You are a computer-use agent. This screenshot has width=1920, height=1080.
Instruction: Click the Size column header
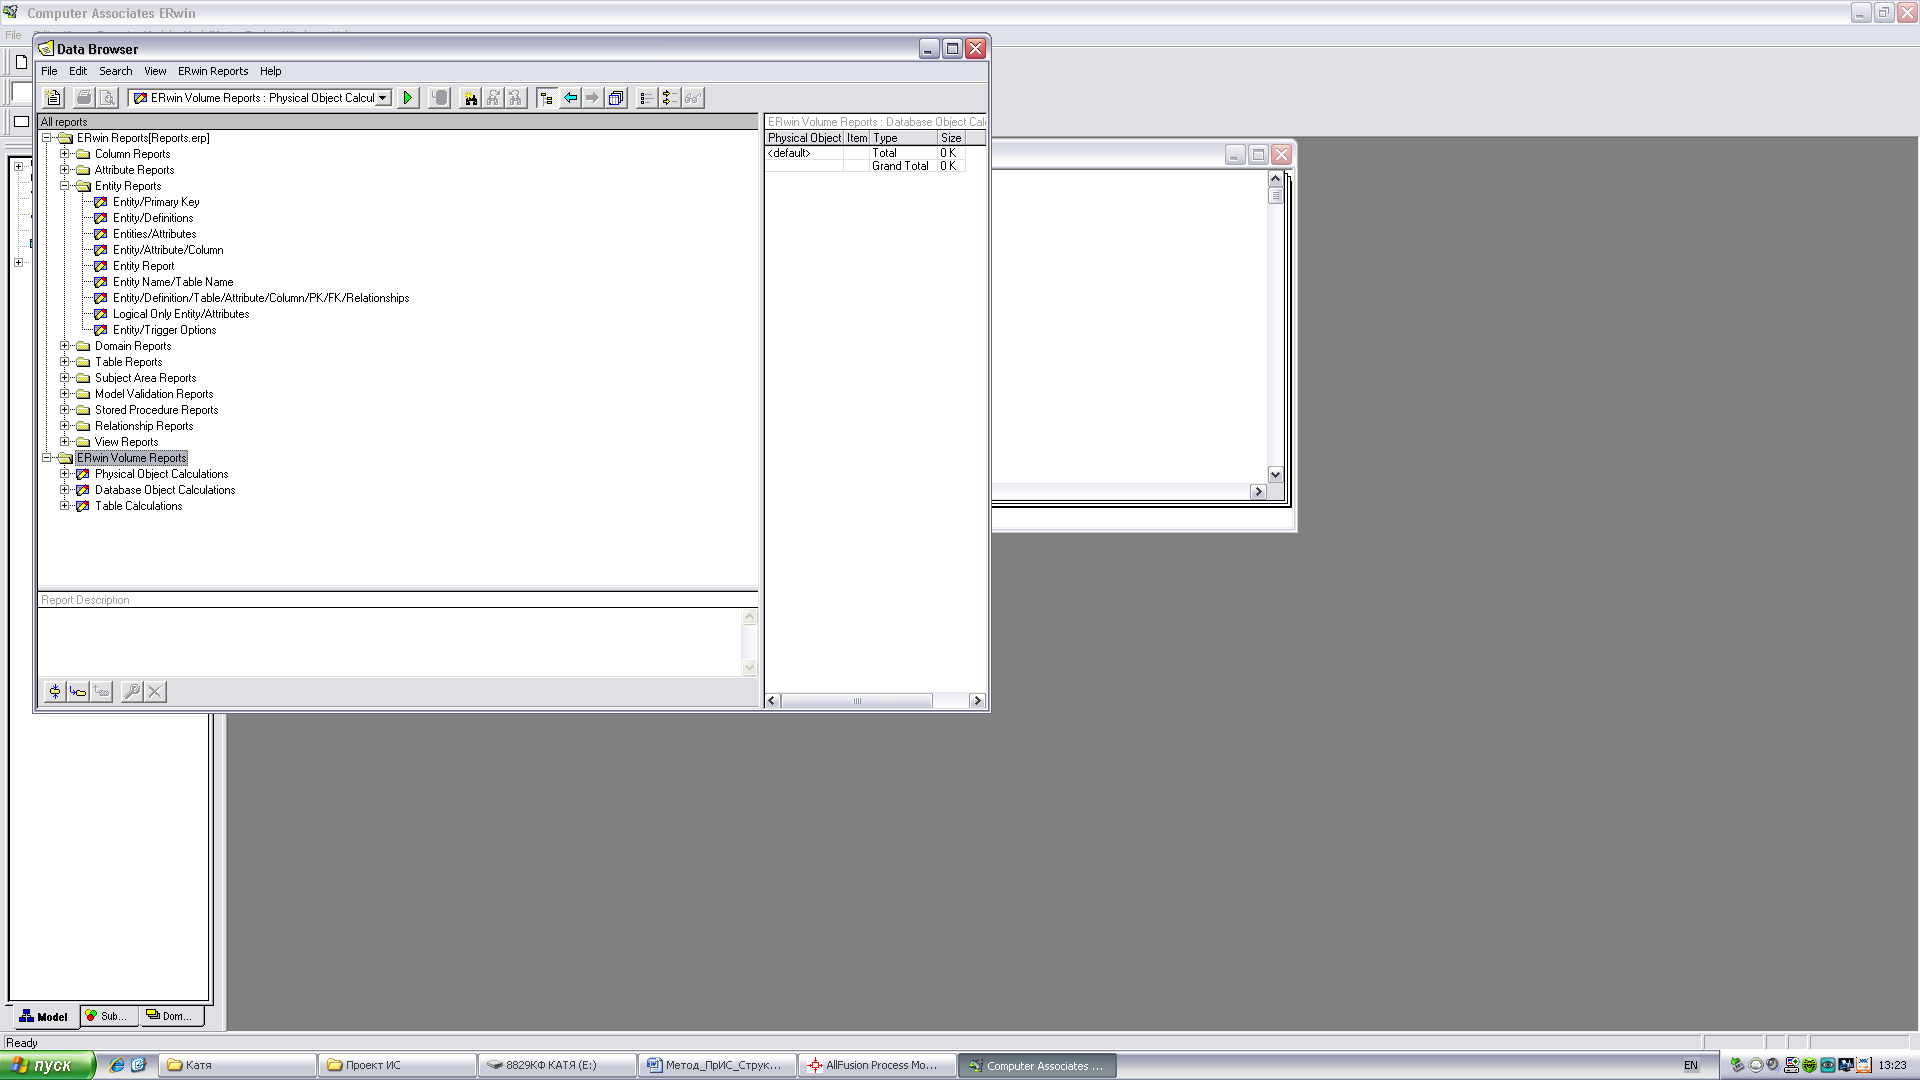click(x=951, y=138)
